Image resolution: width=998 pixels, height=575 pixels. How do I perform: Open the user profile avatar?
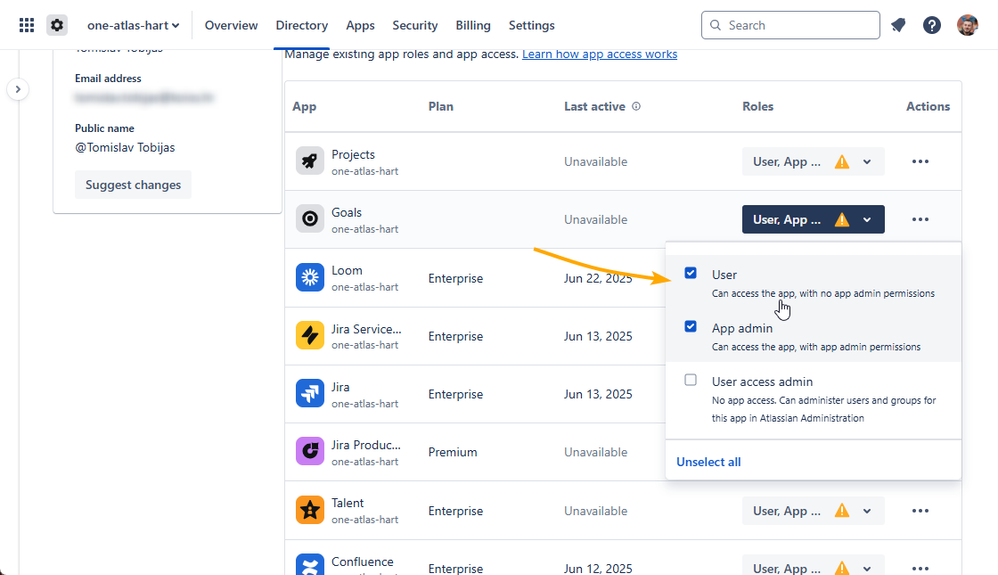(x=967, y=25)
